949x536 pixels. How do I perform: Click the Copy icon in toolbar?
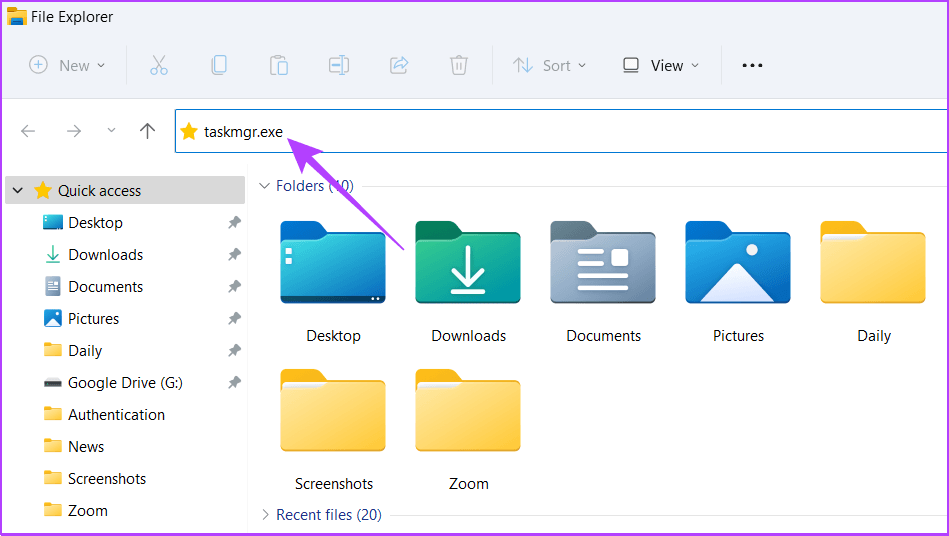pos(219,65)
